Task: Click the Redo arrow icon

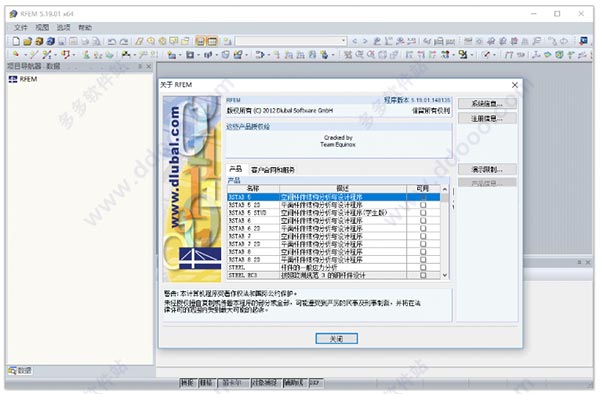Action: [124, 41]
